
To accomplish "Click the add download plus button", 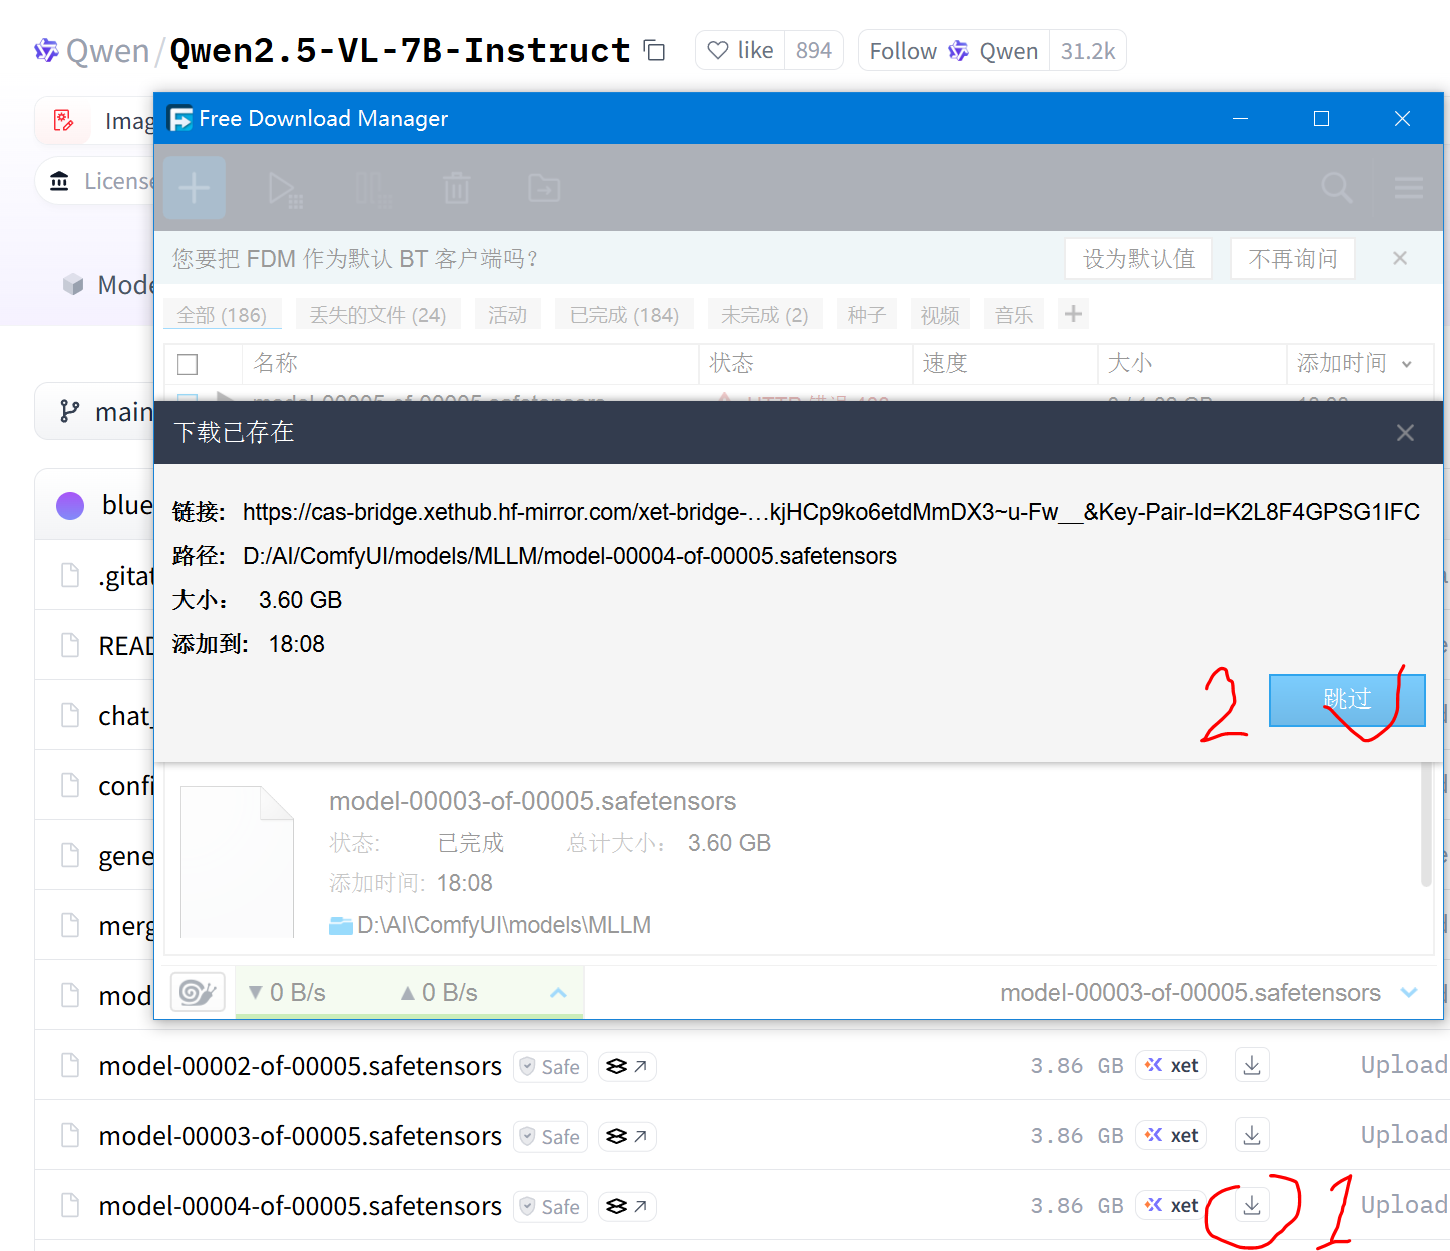I will [194, 188].
